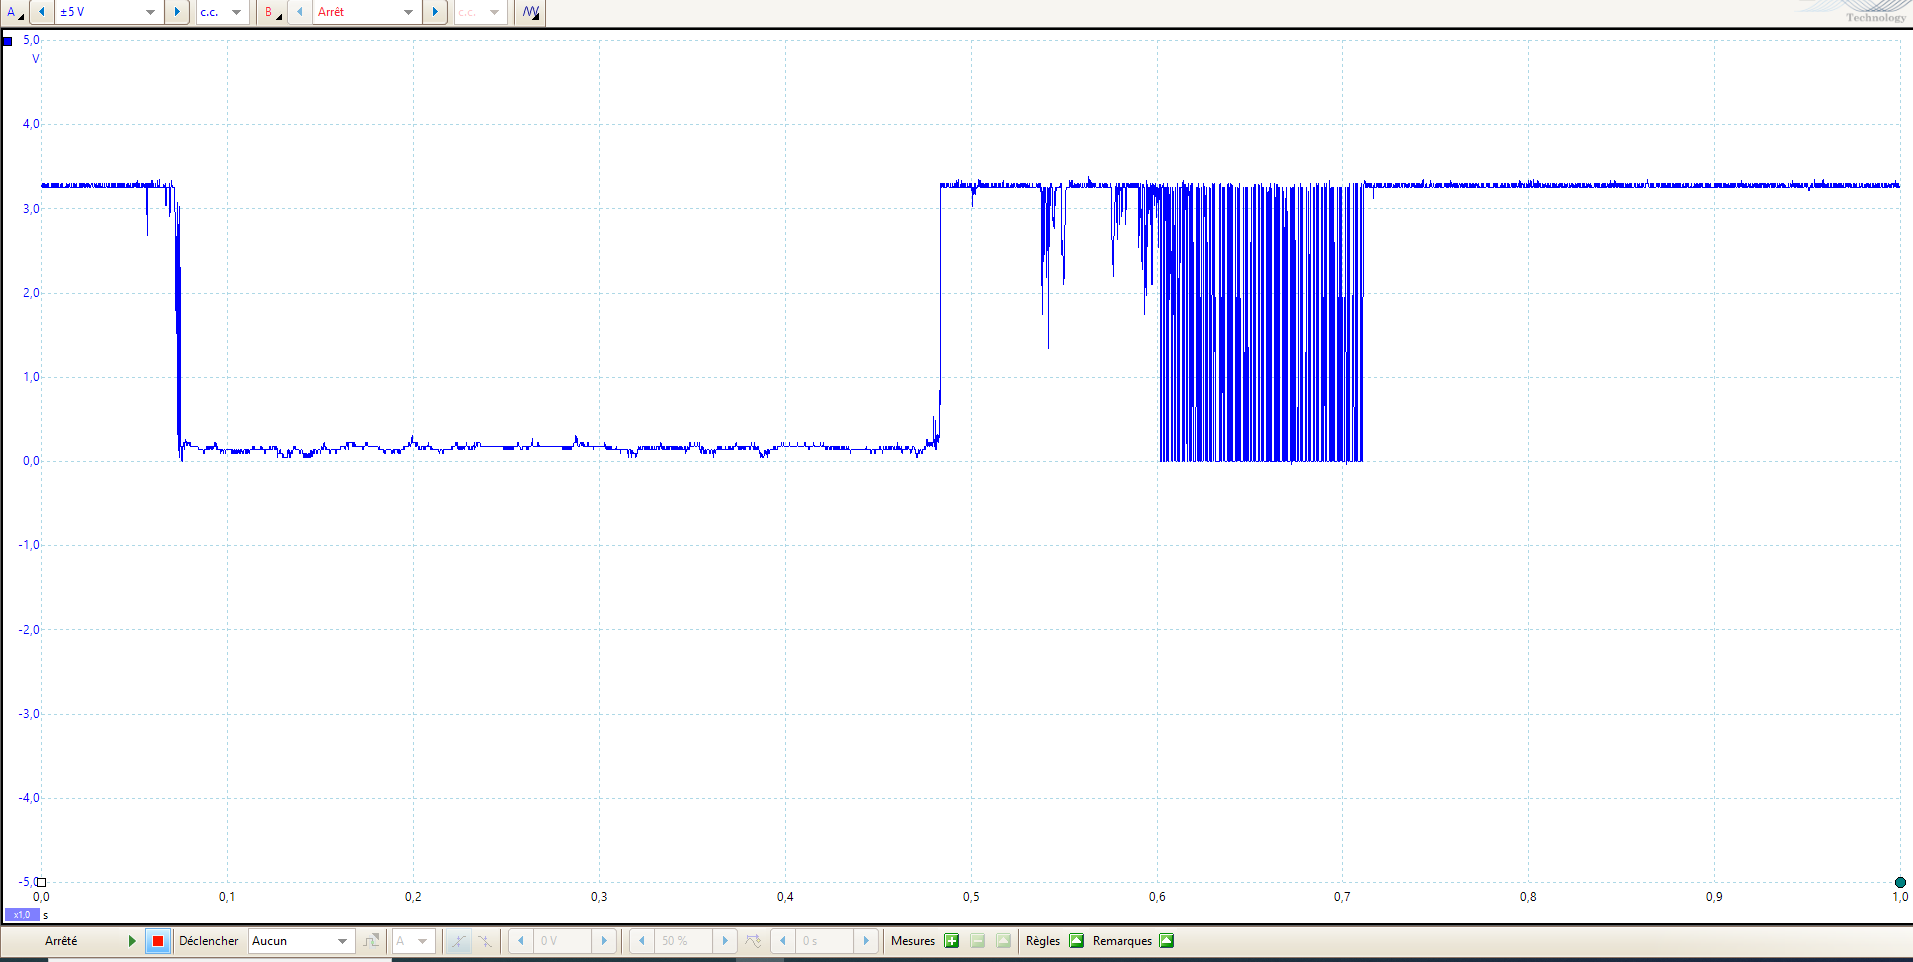Open the Déclencher mode dropdown showing Aucun
This screenshot has width=1913, height=962.
tap(341, 941)
